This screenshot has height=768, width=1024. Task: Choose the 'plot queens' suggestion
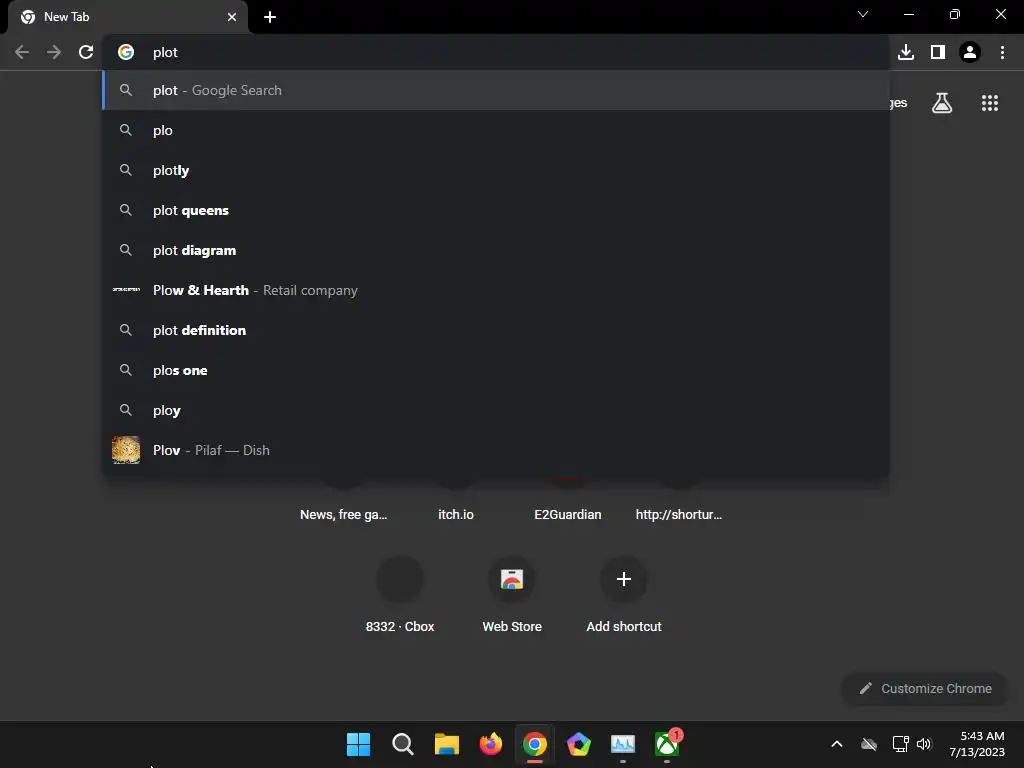[496, 210]
